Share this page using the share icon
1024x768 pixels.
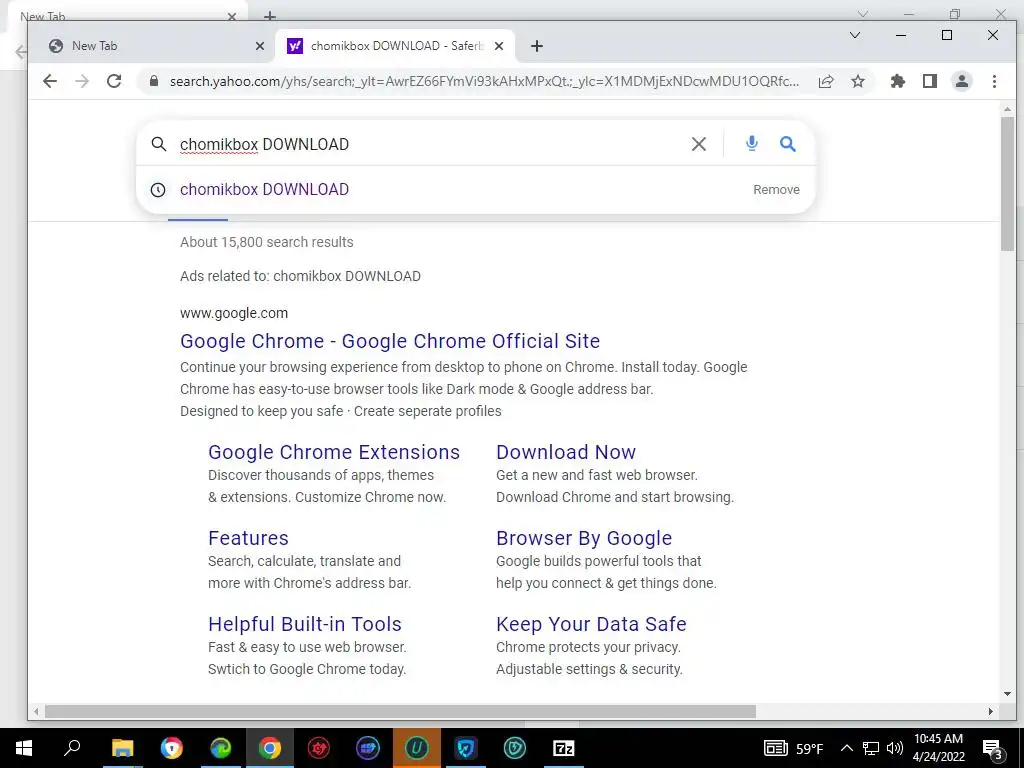[x=826, y=81]
